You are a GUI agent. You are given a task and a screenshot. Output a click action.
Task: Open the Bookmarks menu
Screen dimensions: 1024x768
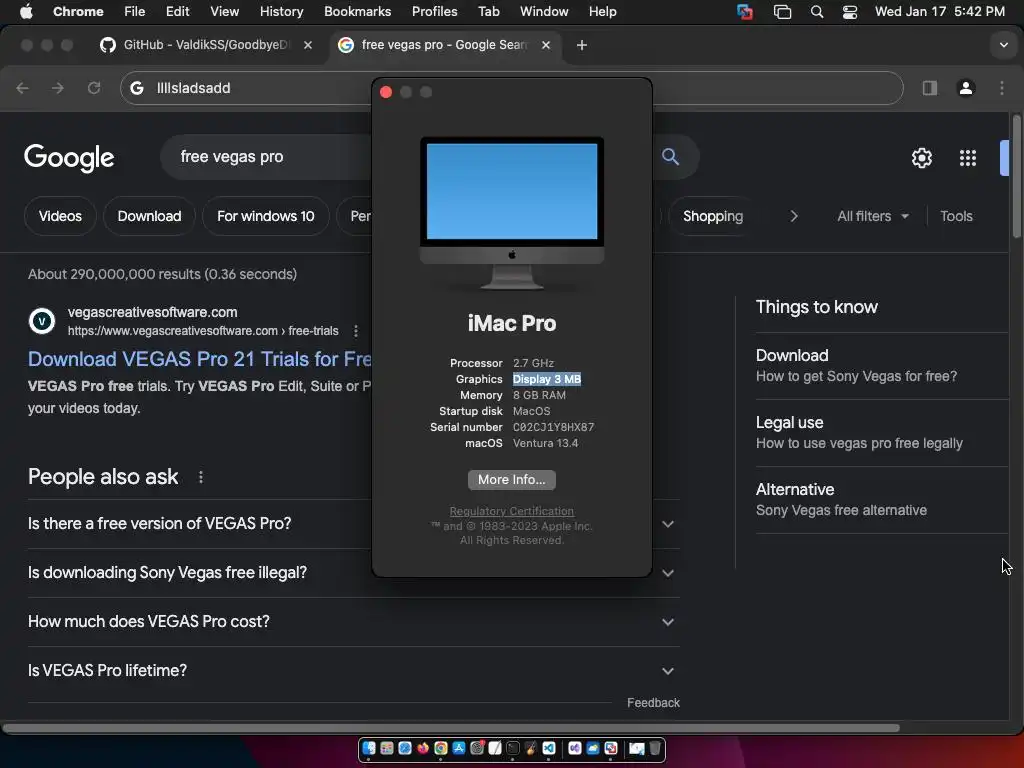tap(357, 12)
